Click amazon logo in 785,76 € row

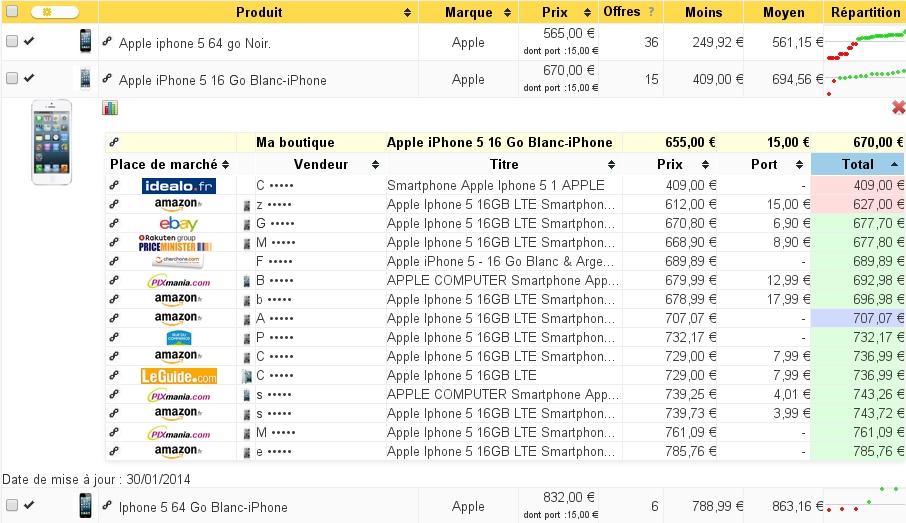179,451
